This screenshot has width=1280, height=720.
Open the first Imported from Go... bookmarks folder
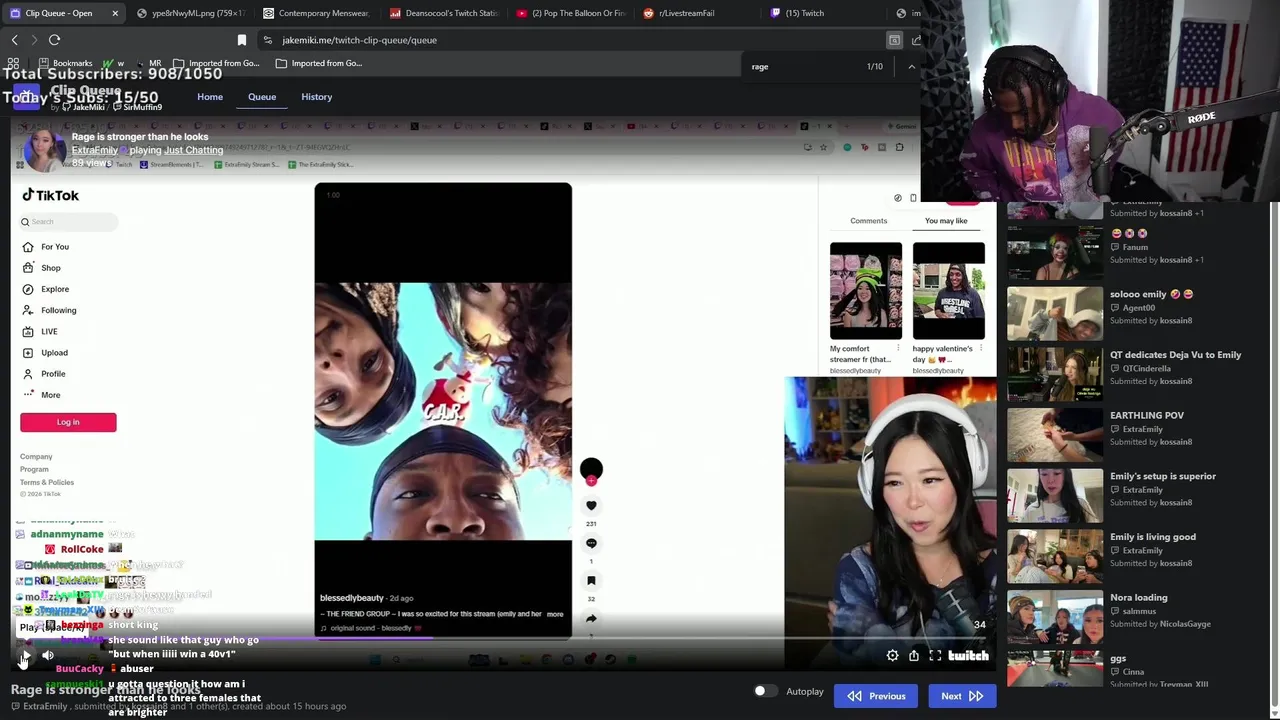click(216, 63)
